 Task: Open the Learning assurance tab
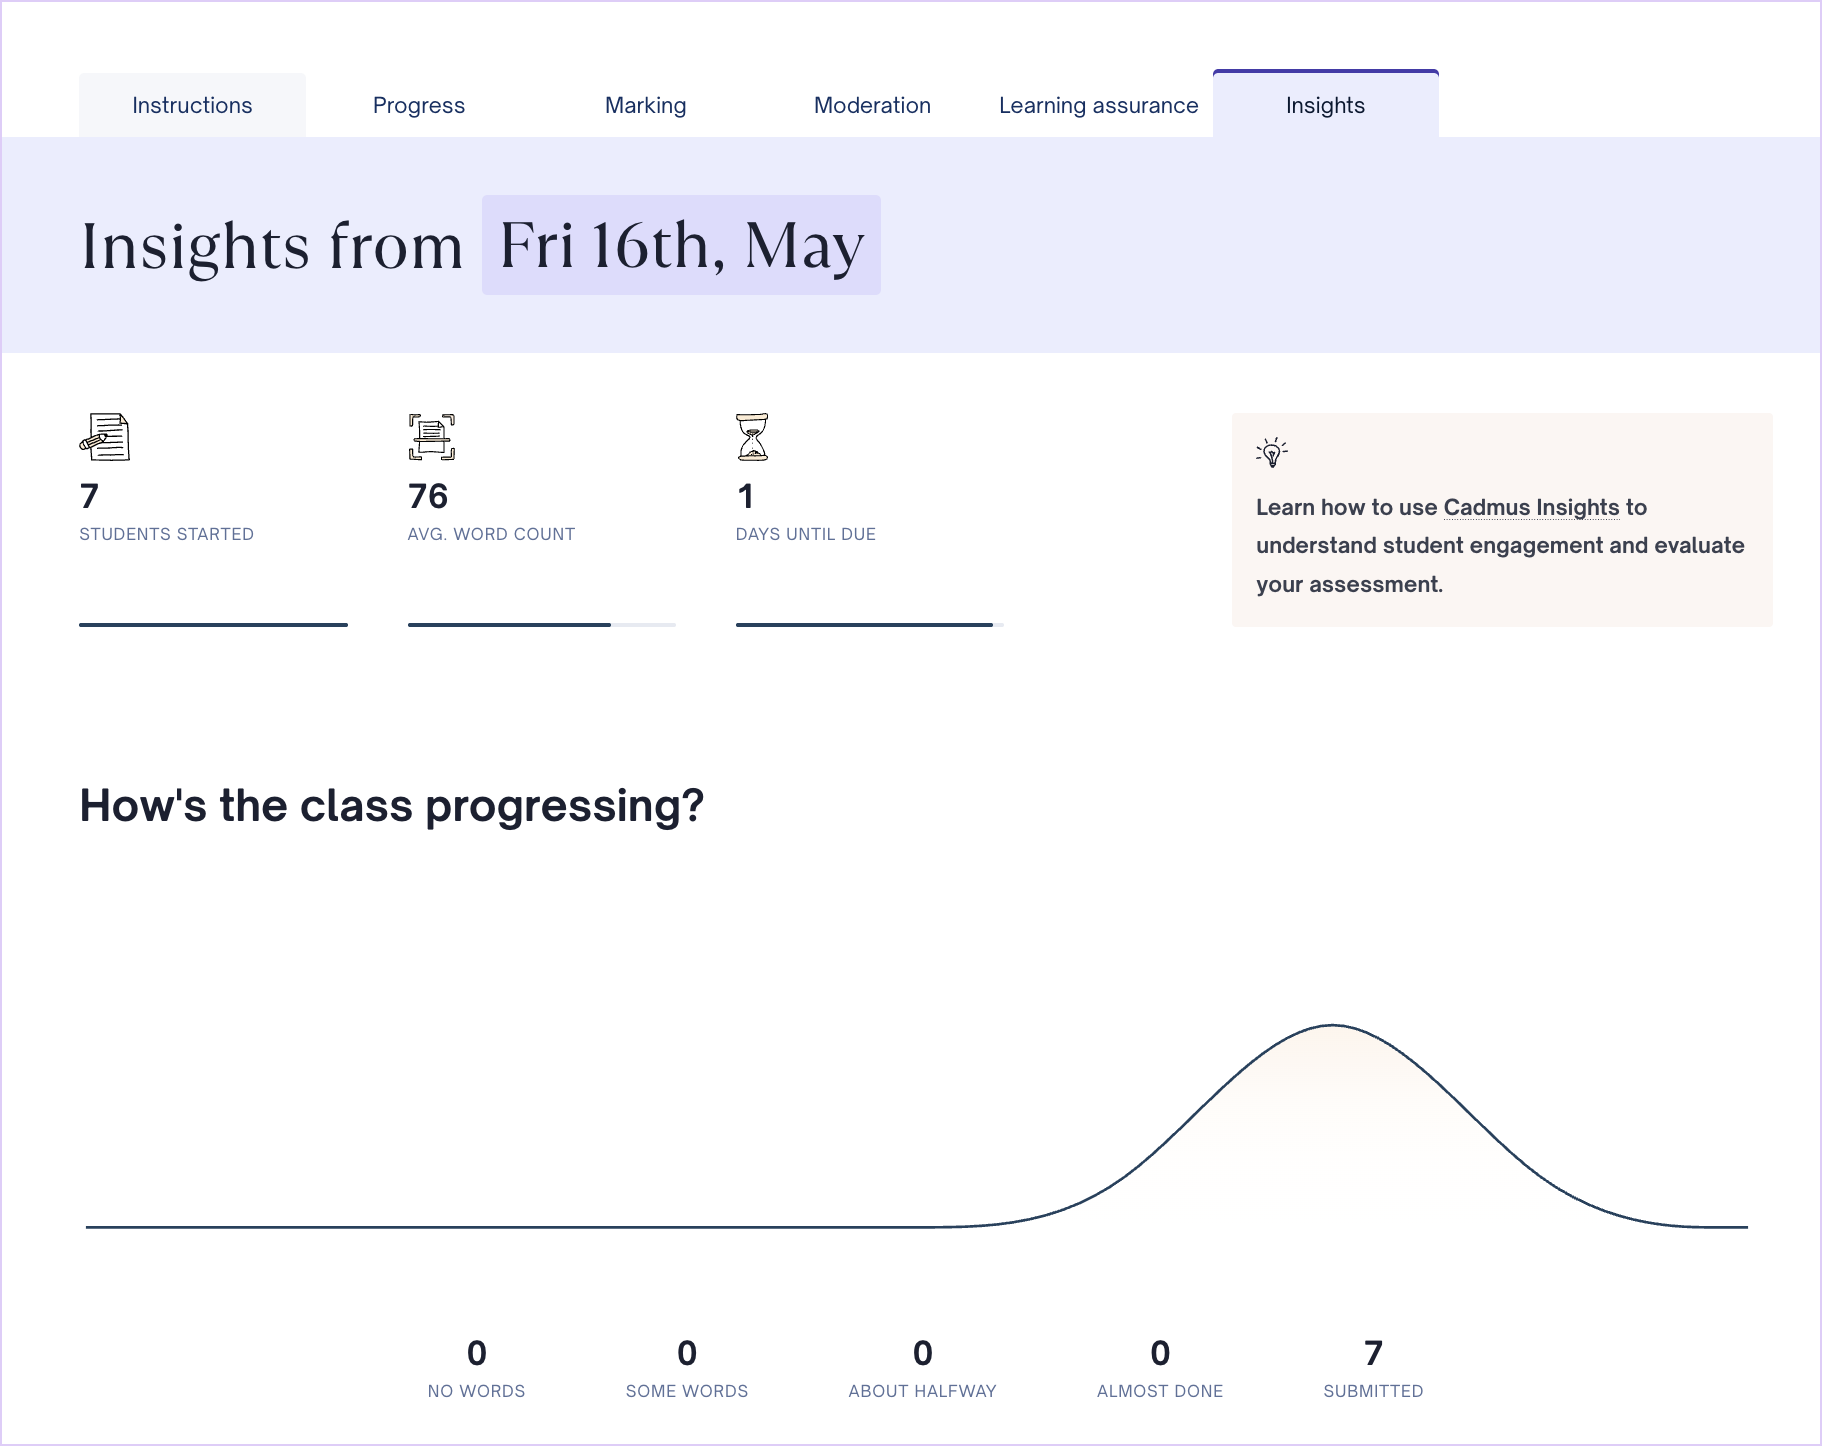coord(1098,105)
